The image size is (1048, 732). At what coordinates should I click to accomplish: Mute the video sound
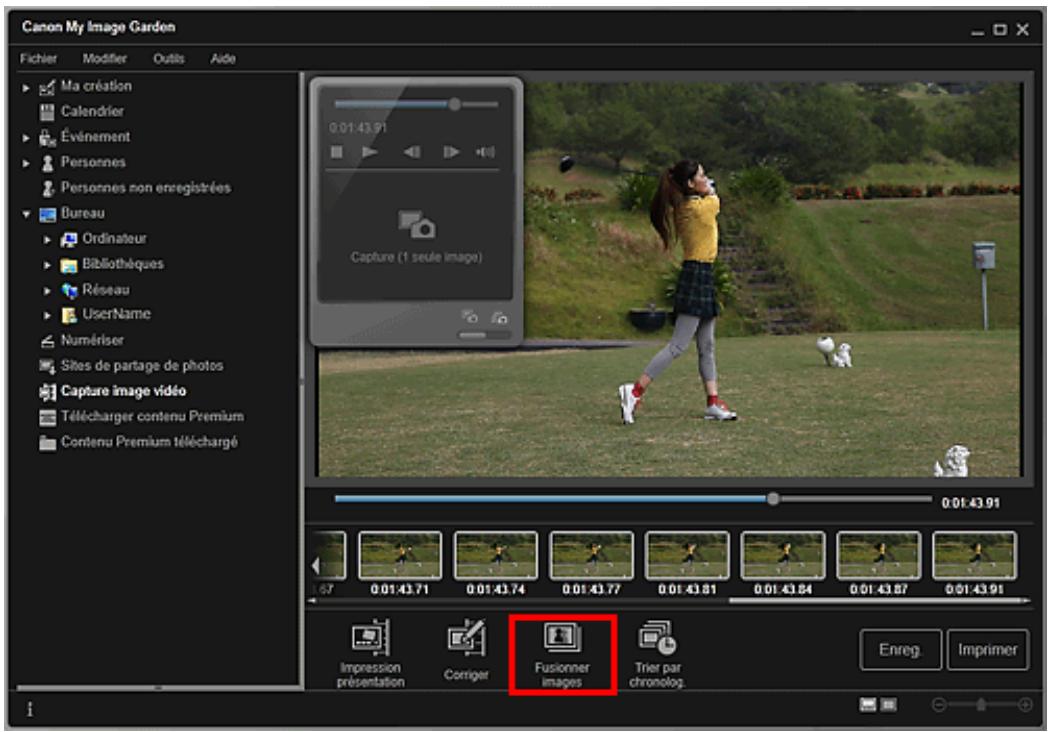pyautogui.click(x=486, y=152)
